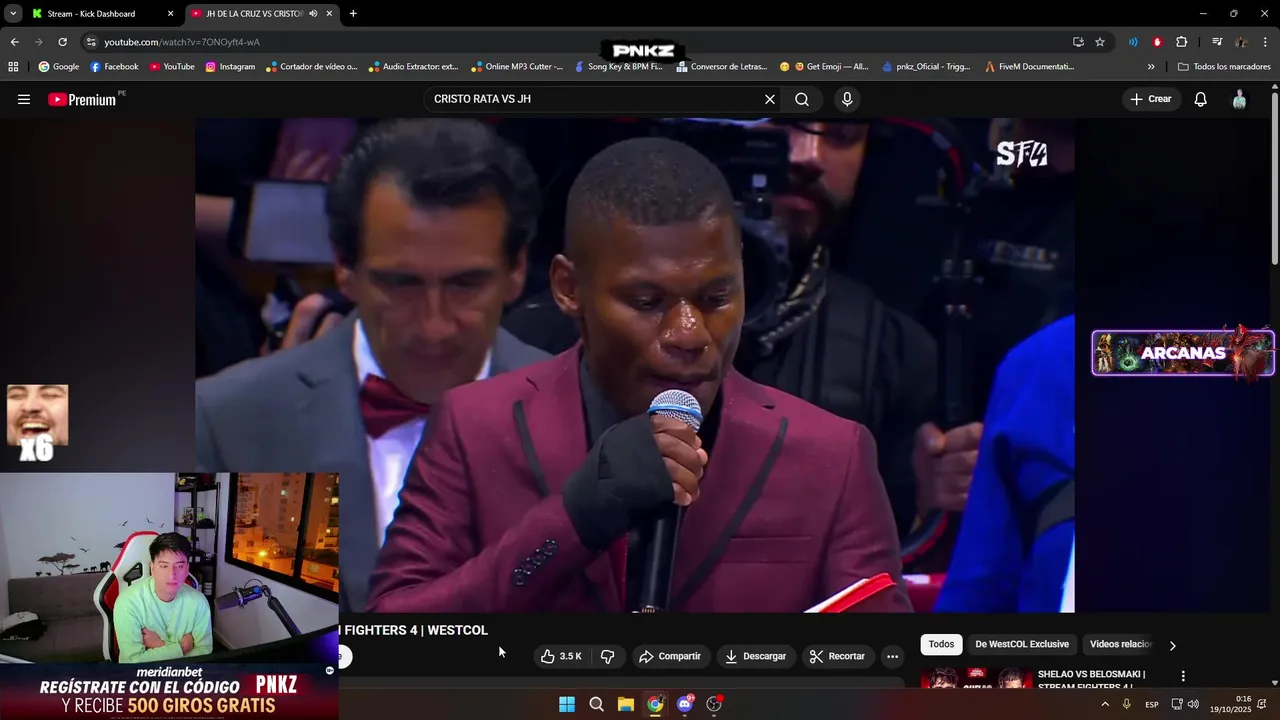The height and width of the screenshot is (720, 1280).
Task: Open the Crear create menu
Action: coord(1151,99)
